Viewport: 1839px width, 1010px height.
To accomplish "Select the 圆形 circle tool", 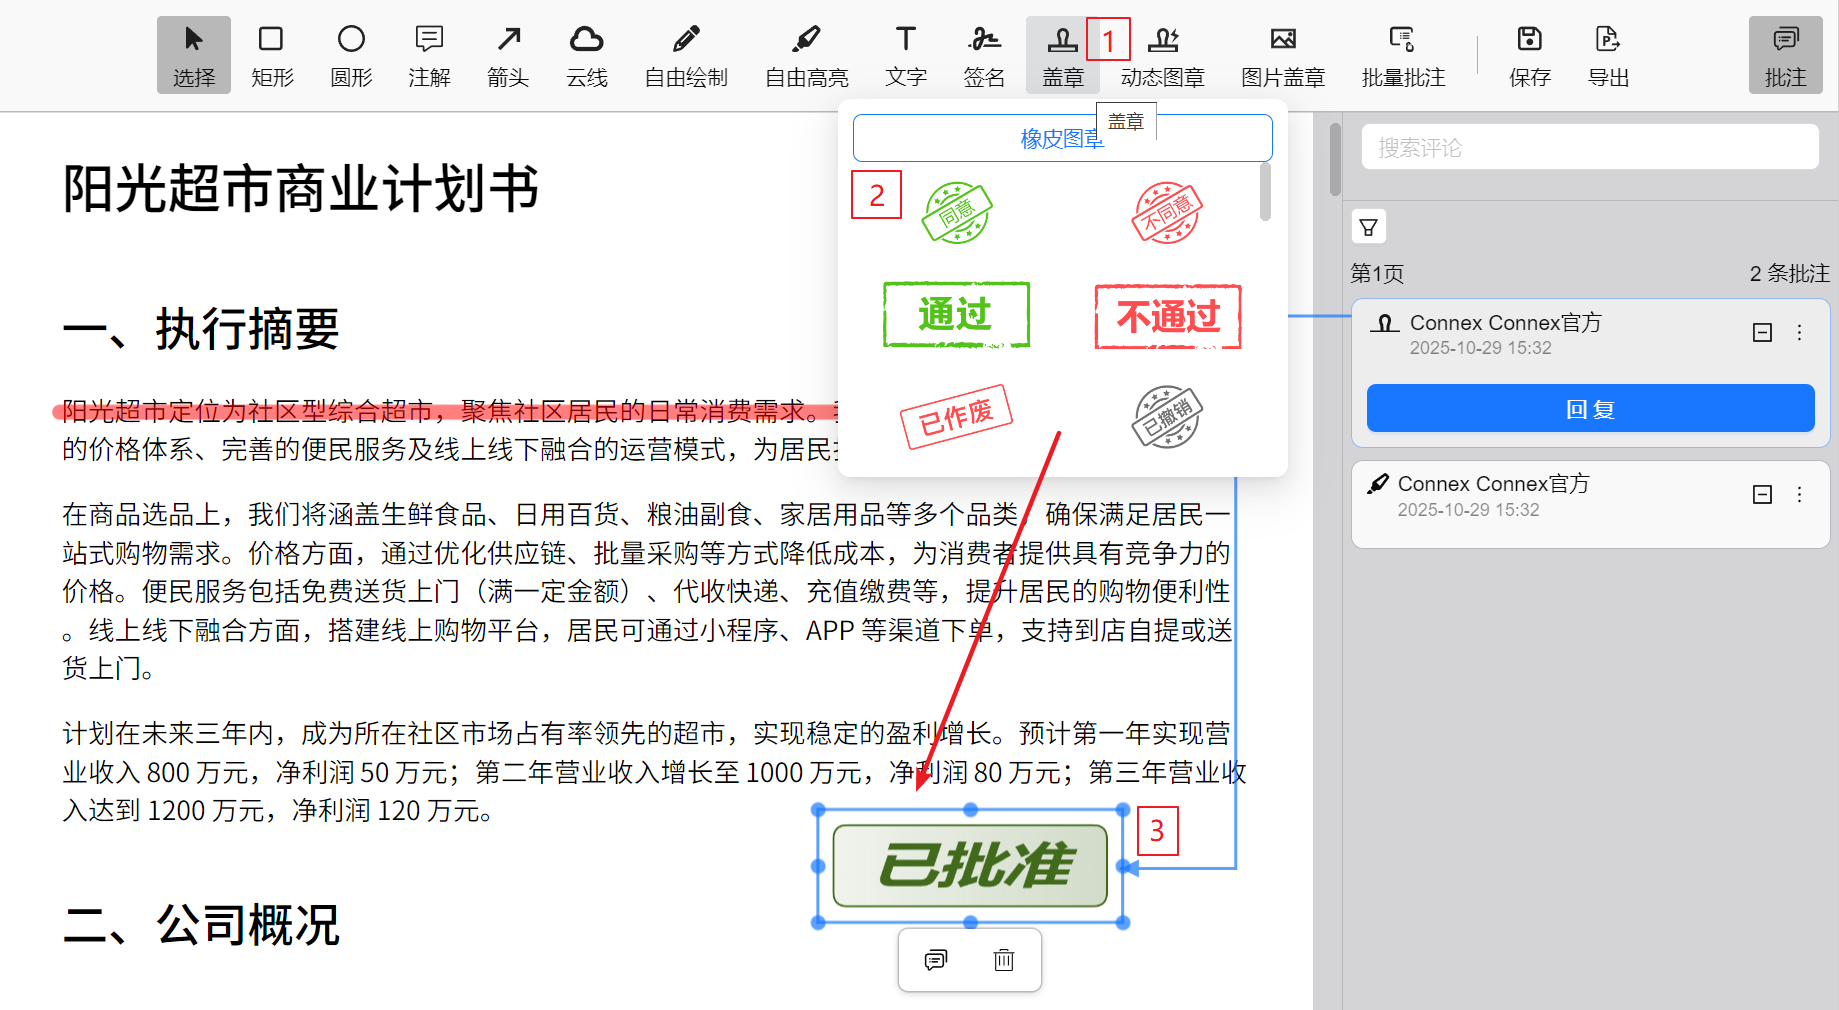I will pyautogui.click(x=351, y=55).
